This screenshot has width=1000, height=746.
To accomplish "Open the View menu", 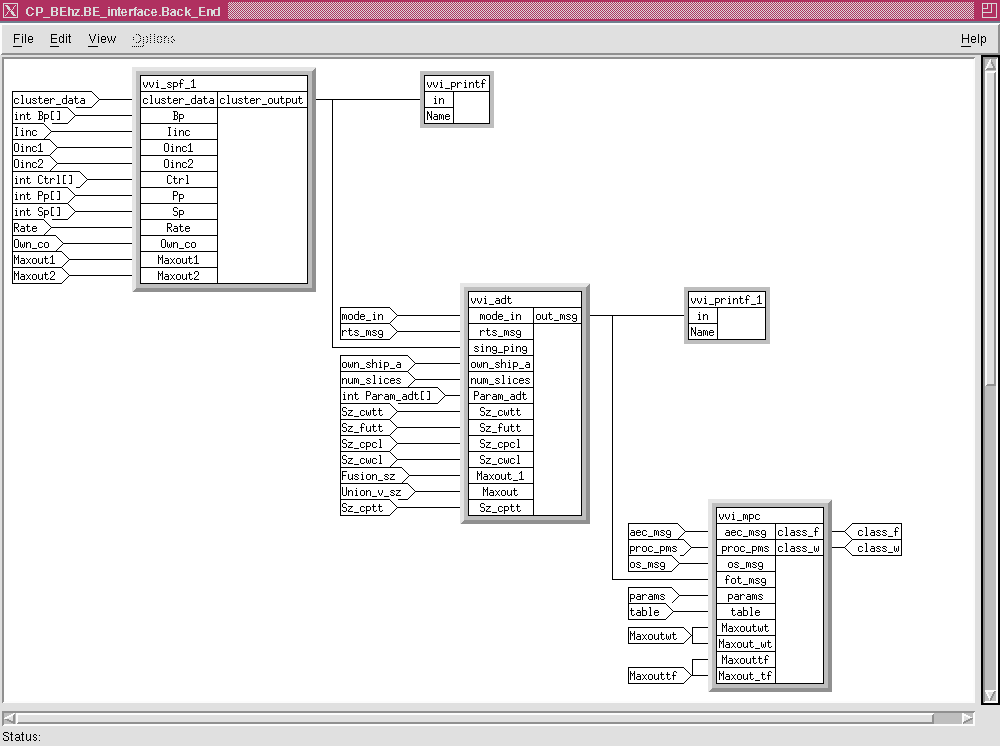I will coord(102,39).
